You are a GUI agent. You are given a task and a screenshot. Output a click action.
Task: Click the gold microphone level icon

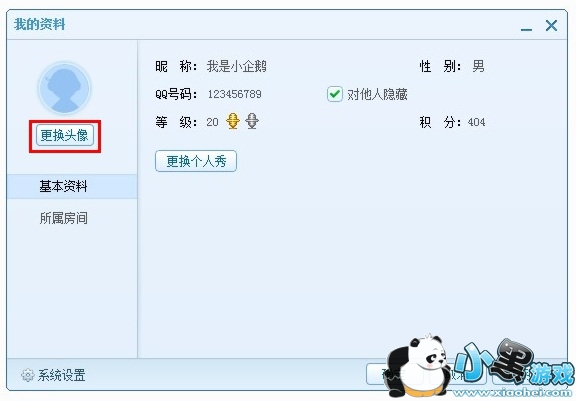pyautogui.click(x=233, y=121)
